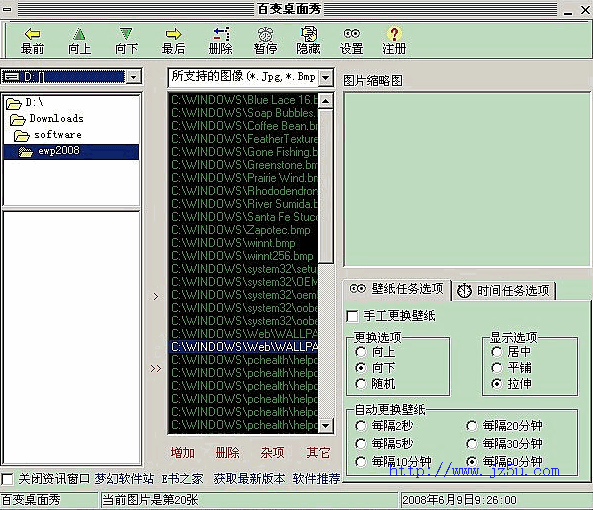Select Blue Lace 16 in file list

[244, 100]
